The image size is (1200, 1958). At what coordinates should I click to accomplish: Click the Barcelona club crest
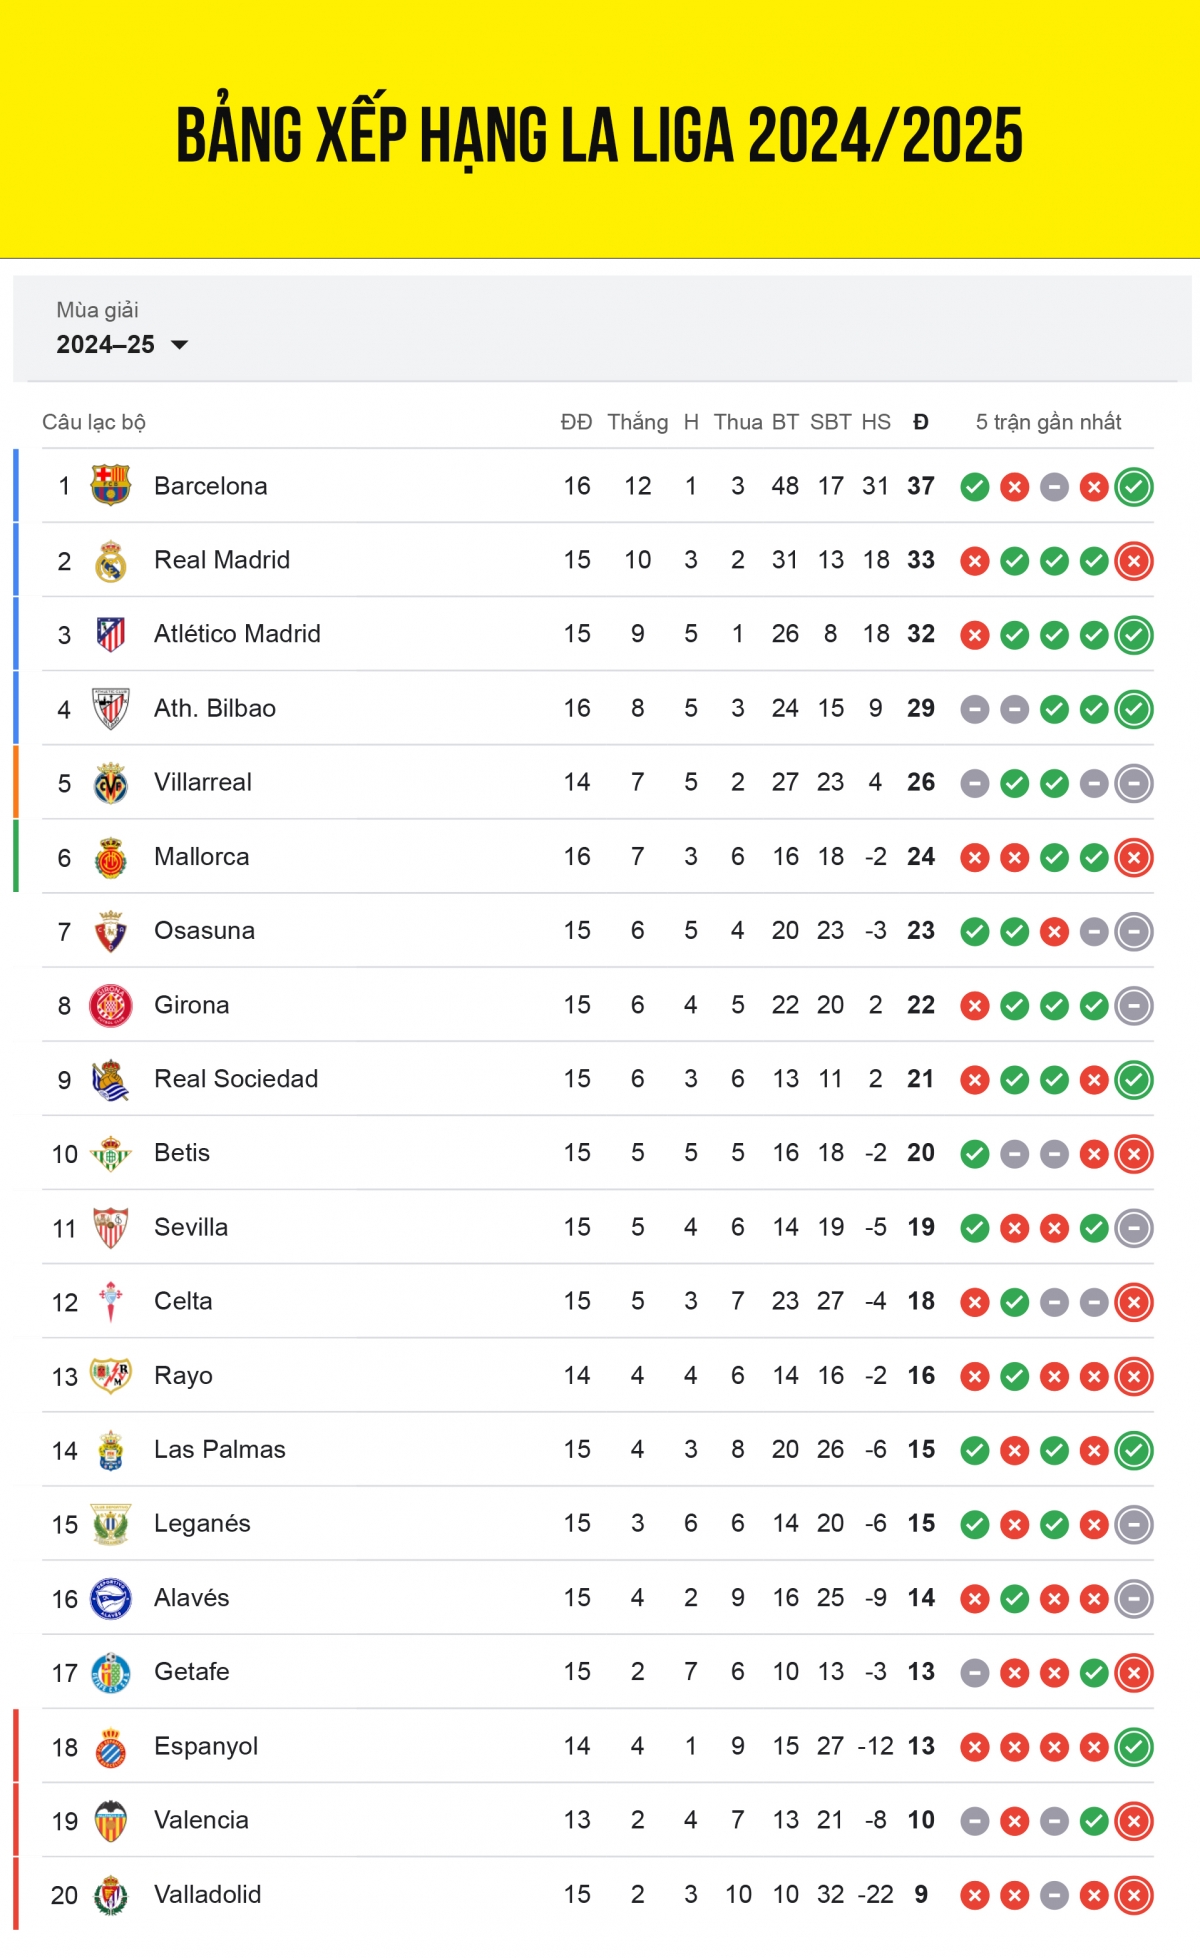click(x=110, y=486)
